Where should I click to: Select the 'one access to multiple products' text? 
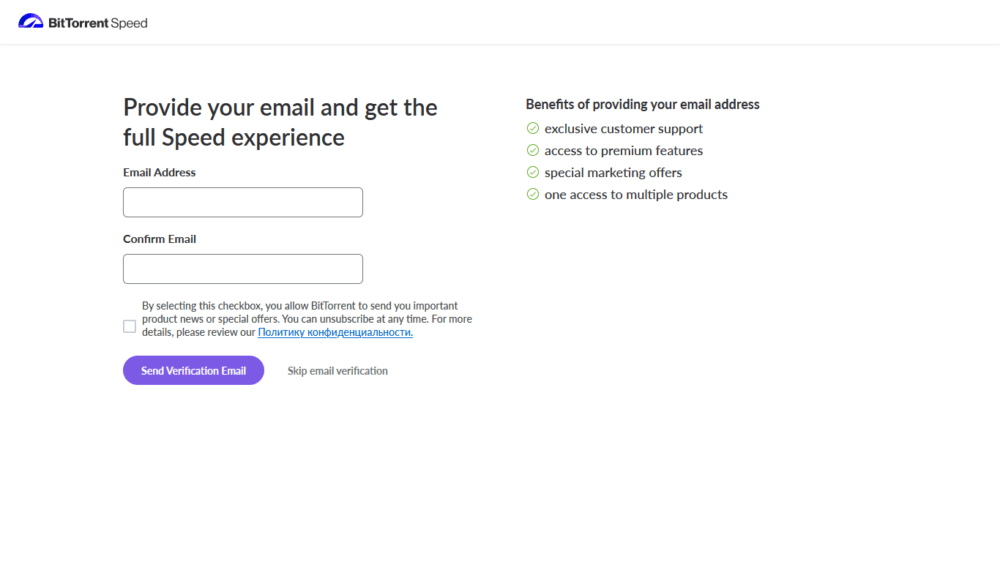[x=636, y=194]
